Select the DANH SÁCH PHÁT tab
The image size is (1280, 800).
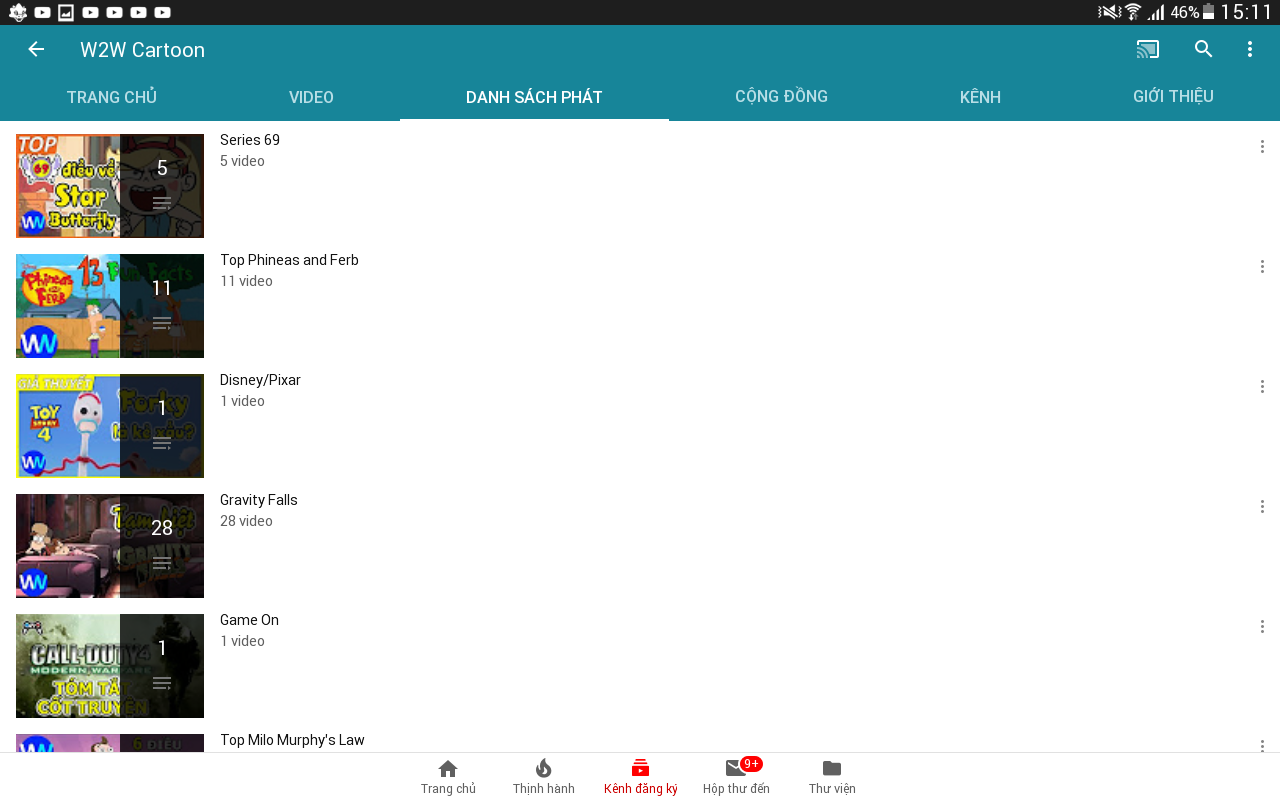pos(534,97)
